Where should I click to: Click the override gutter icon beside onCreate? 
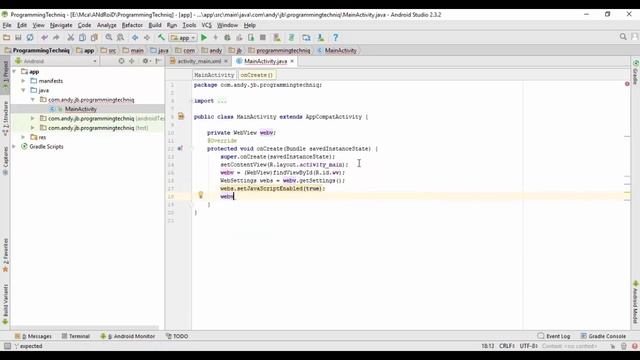(x=180, y=149)
